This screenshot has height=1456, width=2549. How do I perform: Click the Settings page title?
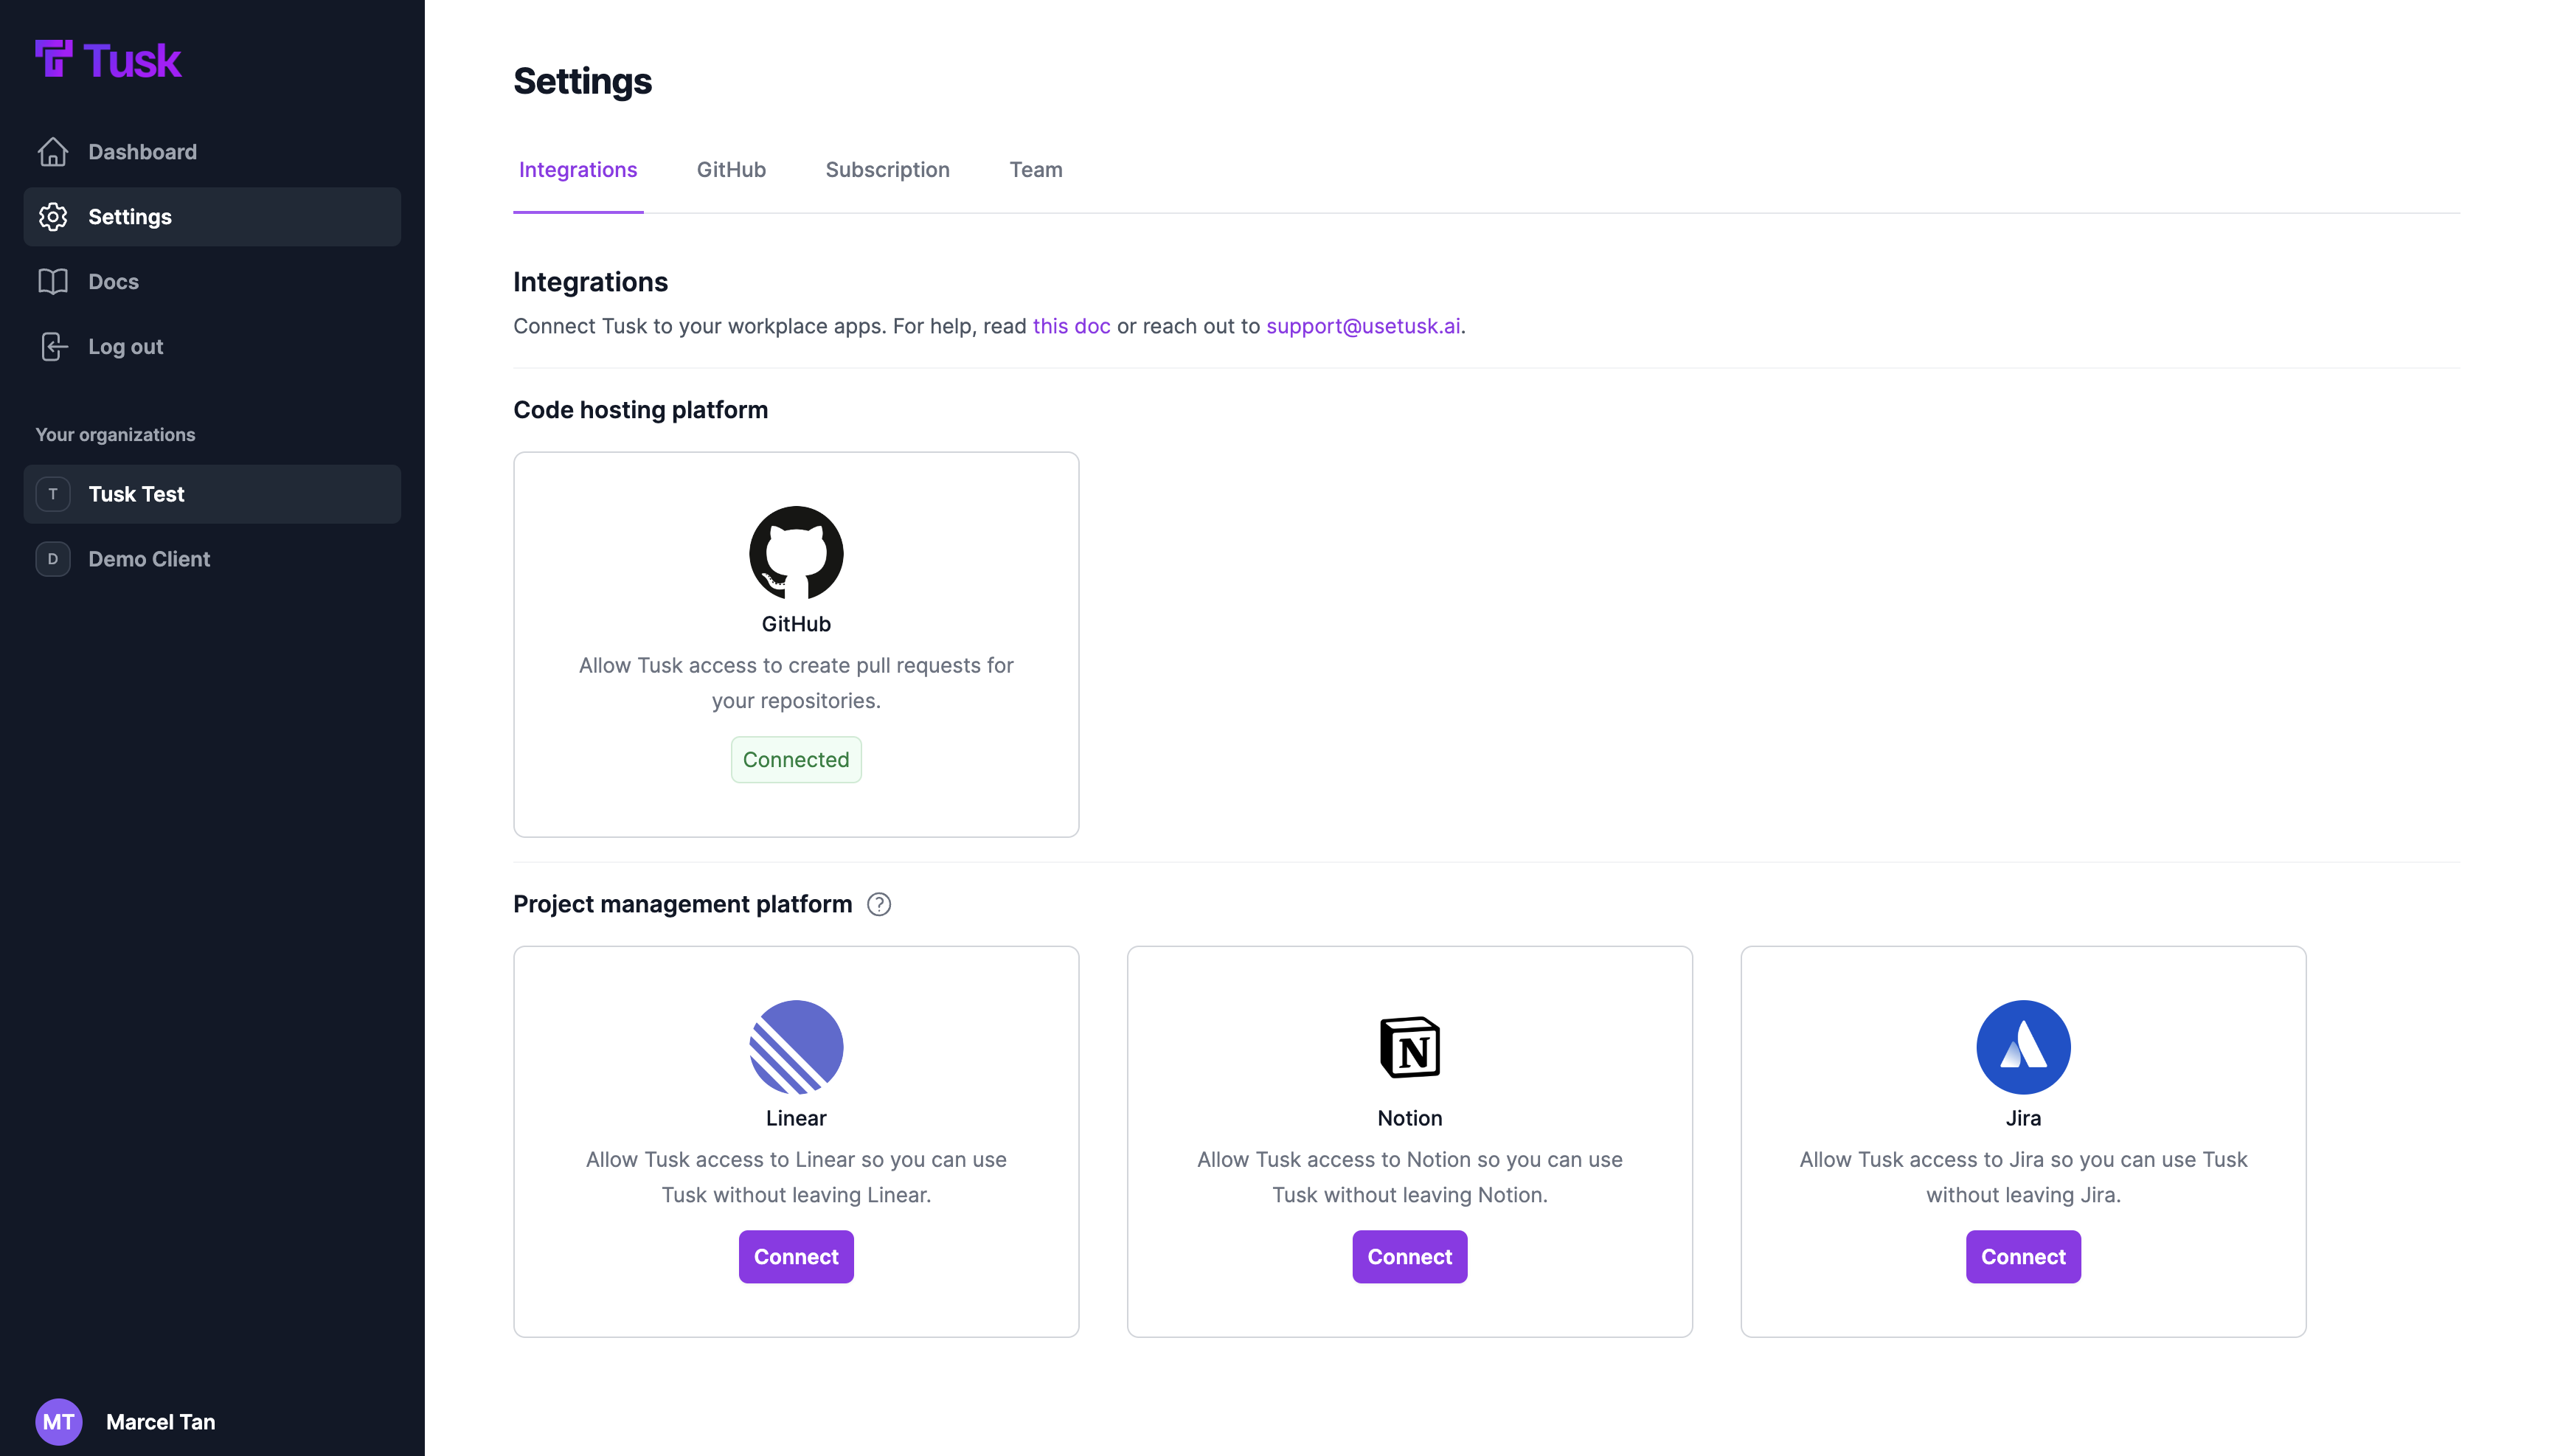(582, 81)
